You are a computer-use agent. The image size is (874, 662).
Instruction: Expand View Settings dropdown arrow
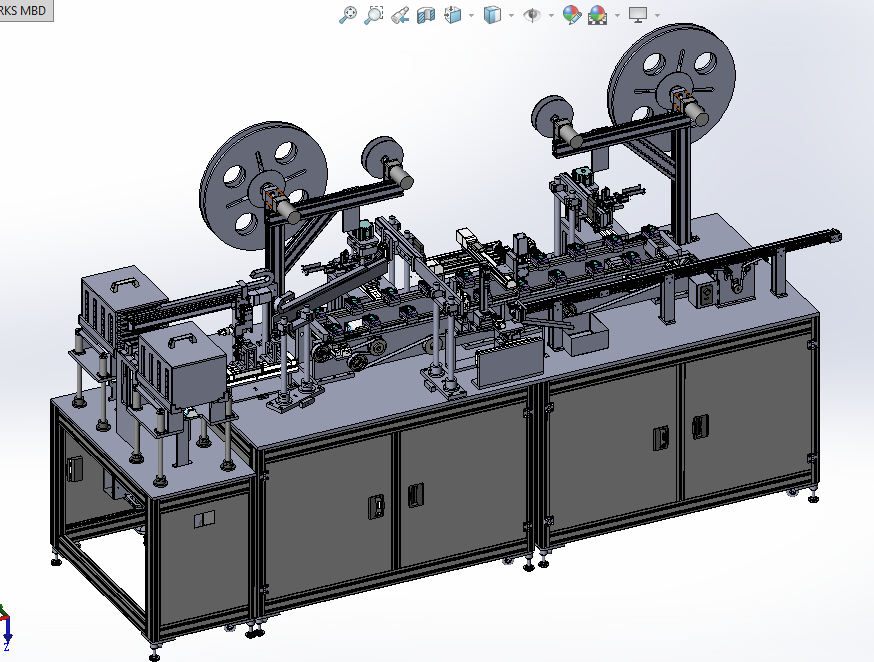[x=657, y=16]
